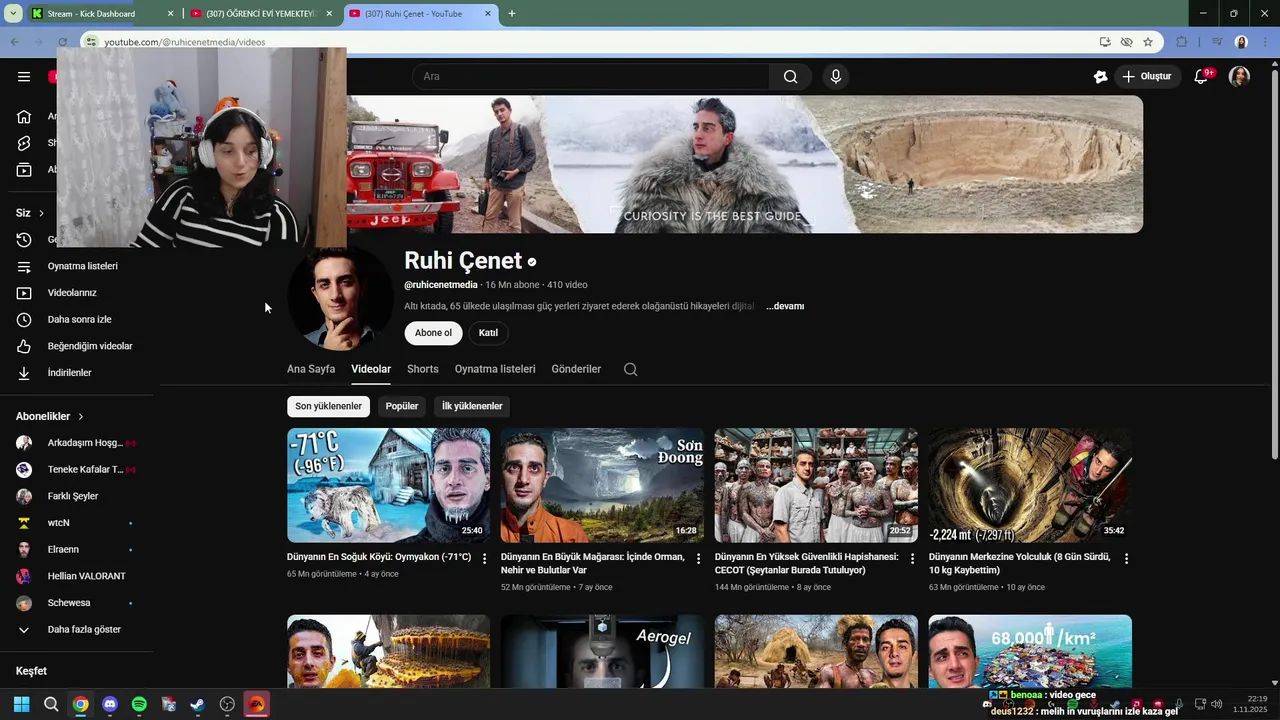Click the Oluştur create button
The height and width of the screenshot is (720, 1280).
click(1146, 76)
